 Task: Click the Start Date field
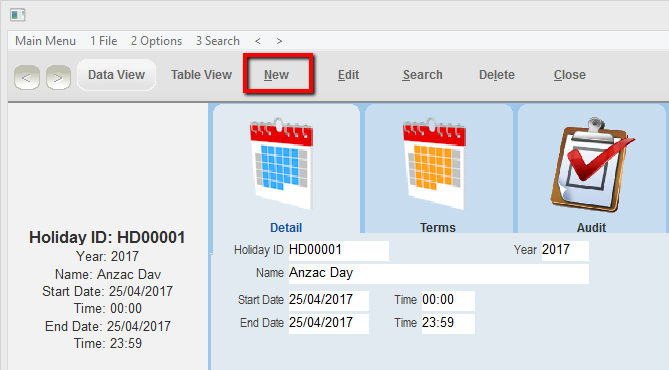click(329, 300)
